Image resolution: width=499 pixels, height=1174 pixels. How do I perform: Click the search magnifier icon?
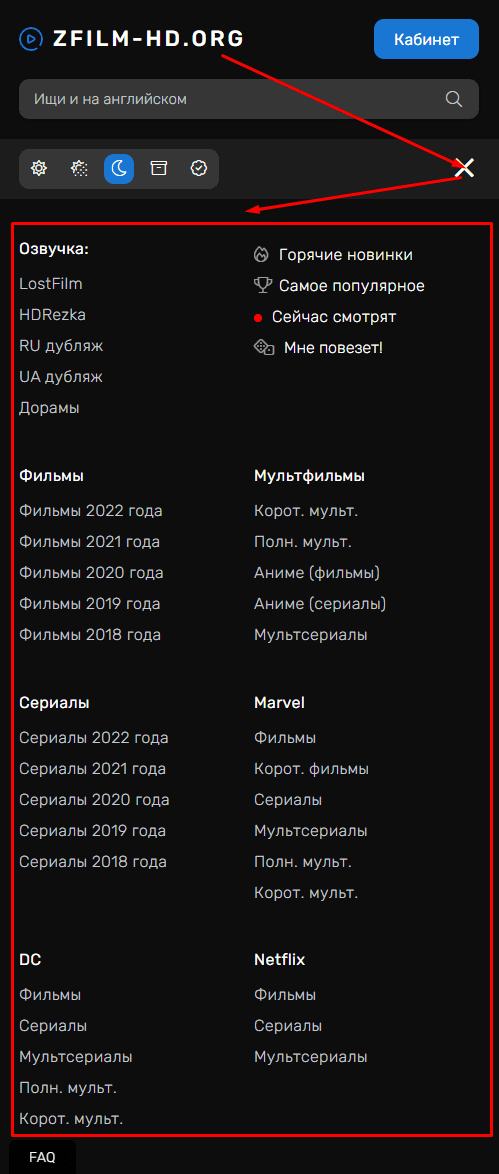pos(453,99)
